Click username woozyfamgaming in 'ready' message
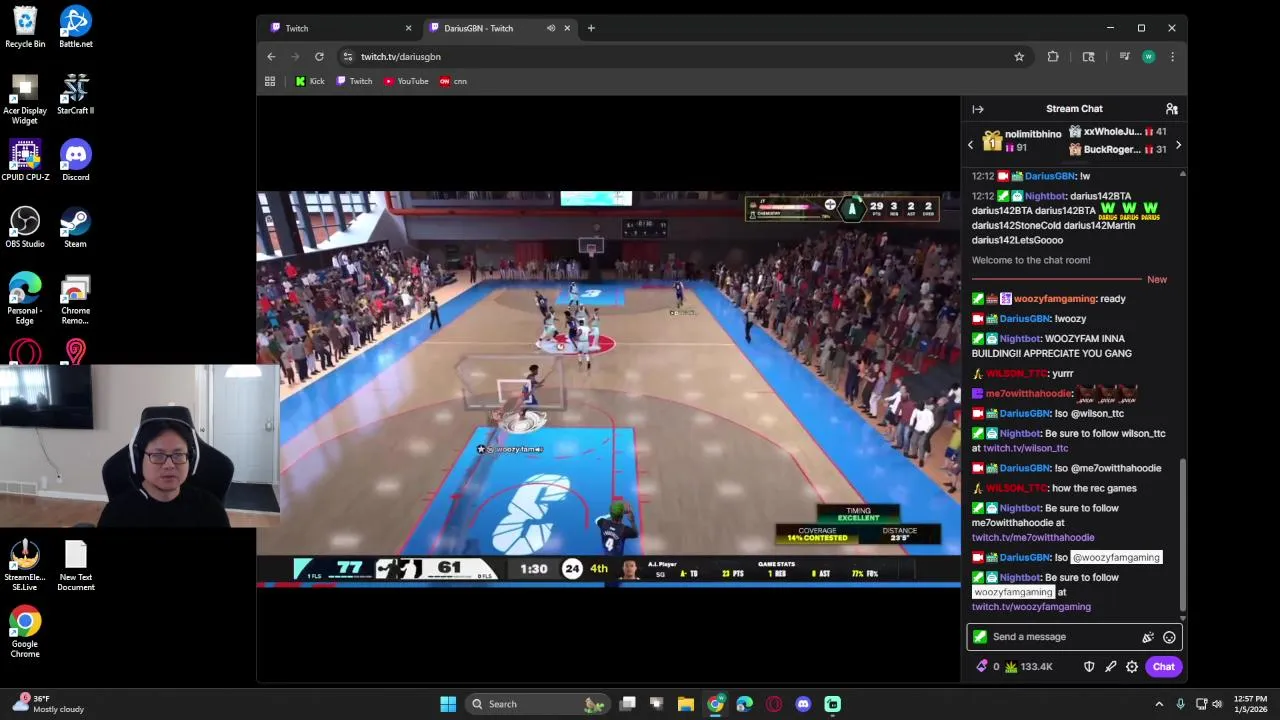 click(1055, 299)
